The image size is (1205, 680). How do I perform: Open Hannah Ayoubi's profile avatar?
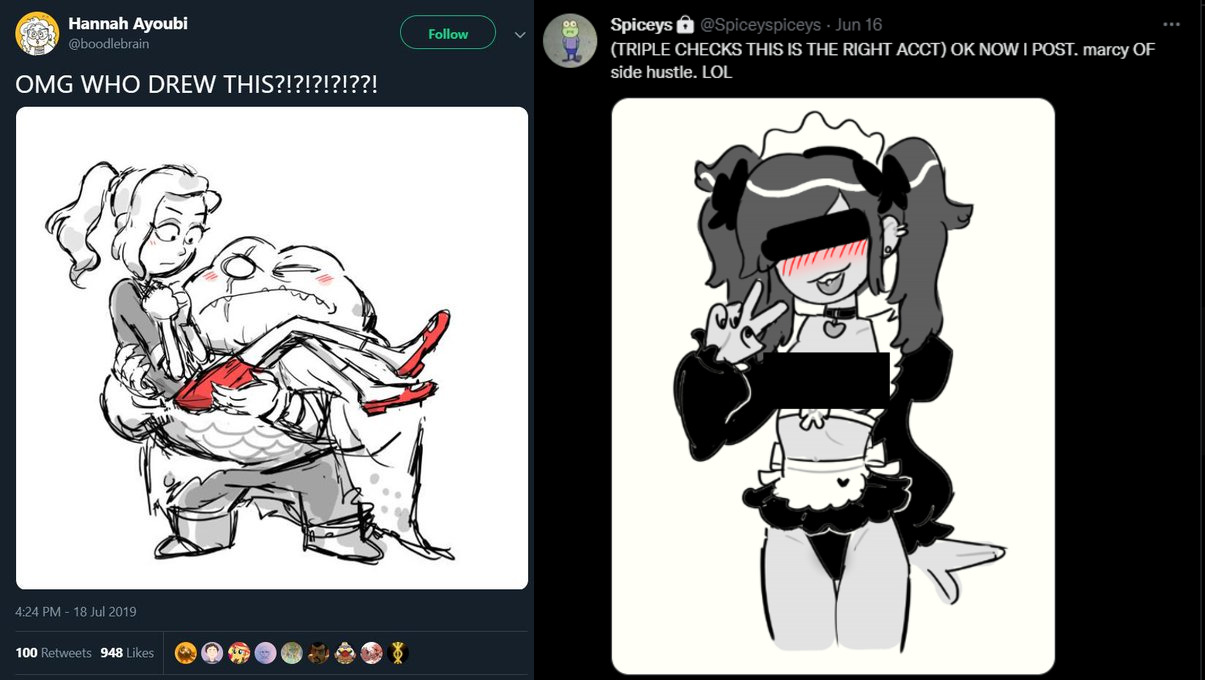pyautogui.click(x=37, y=33)
